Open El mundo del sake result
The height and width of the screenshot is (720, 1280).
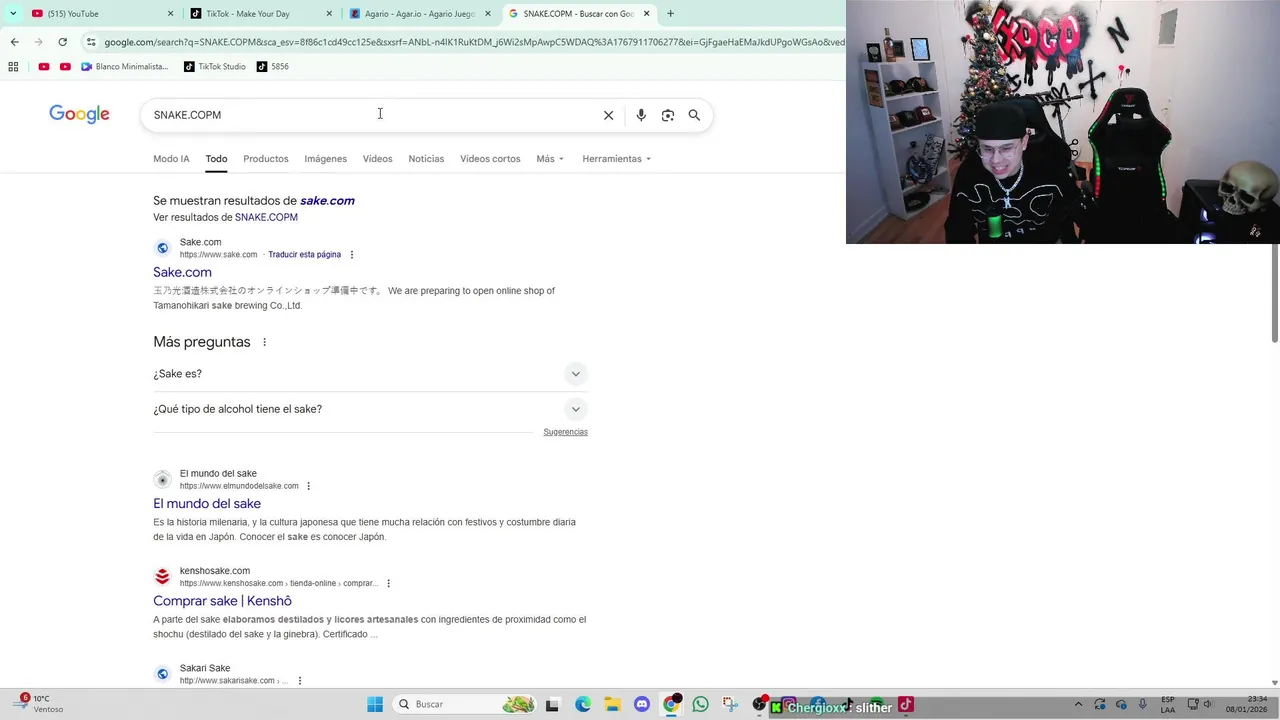click(207, 504)
